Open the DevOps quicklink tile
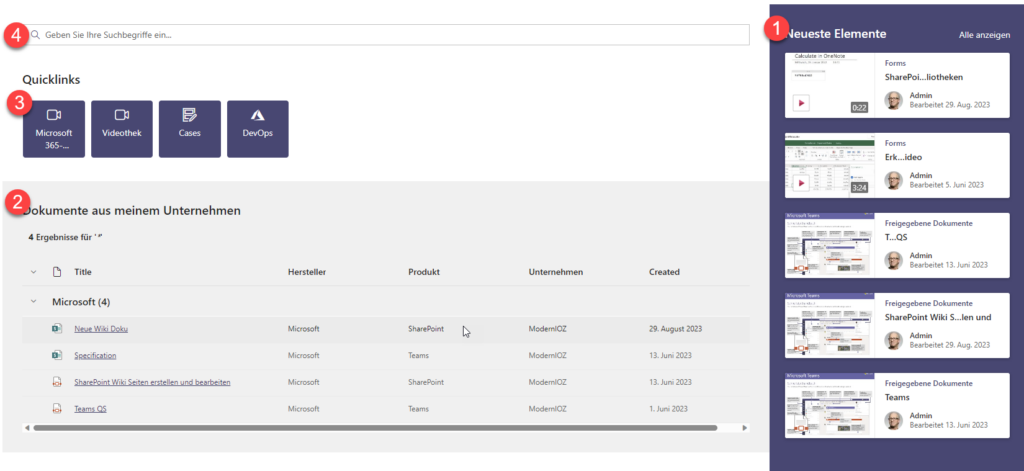This screenshot has height=471, width=1024. click(x=257, y=129)
